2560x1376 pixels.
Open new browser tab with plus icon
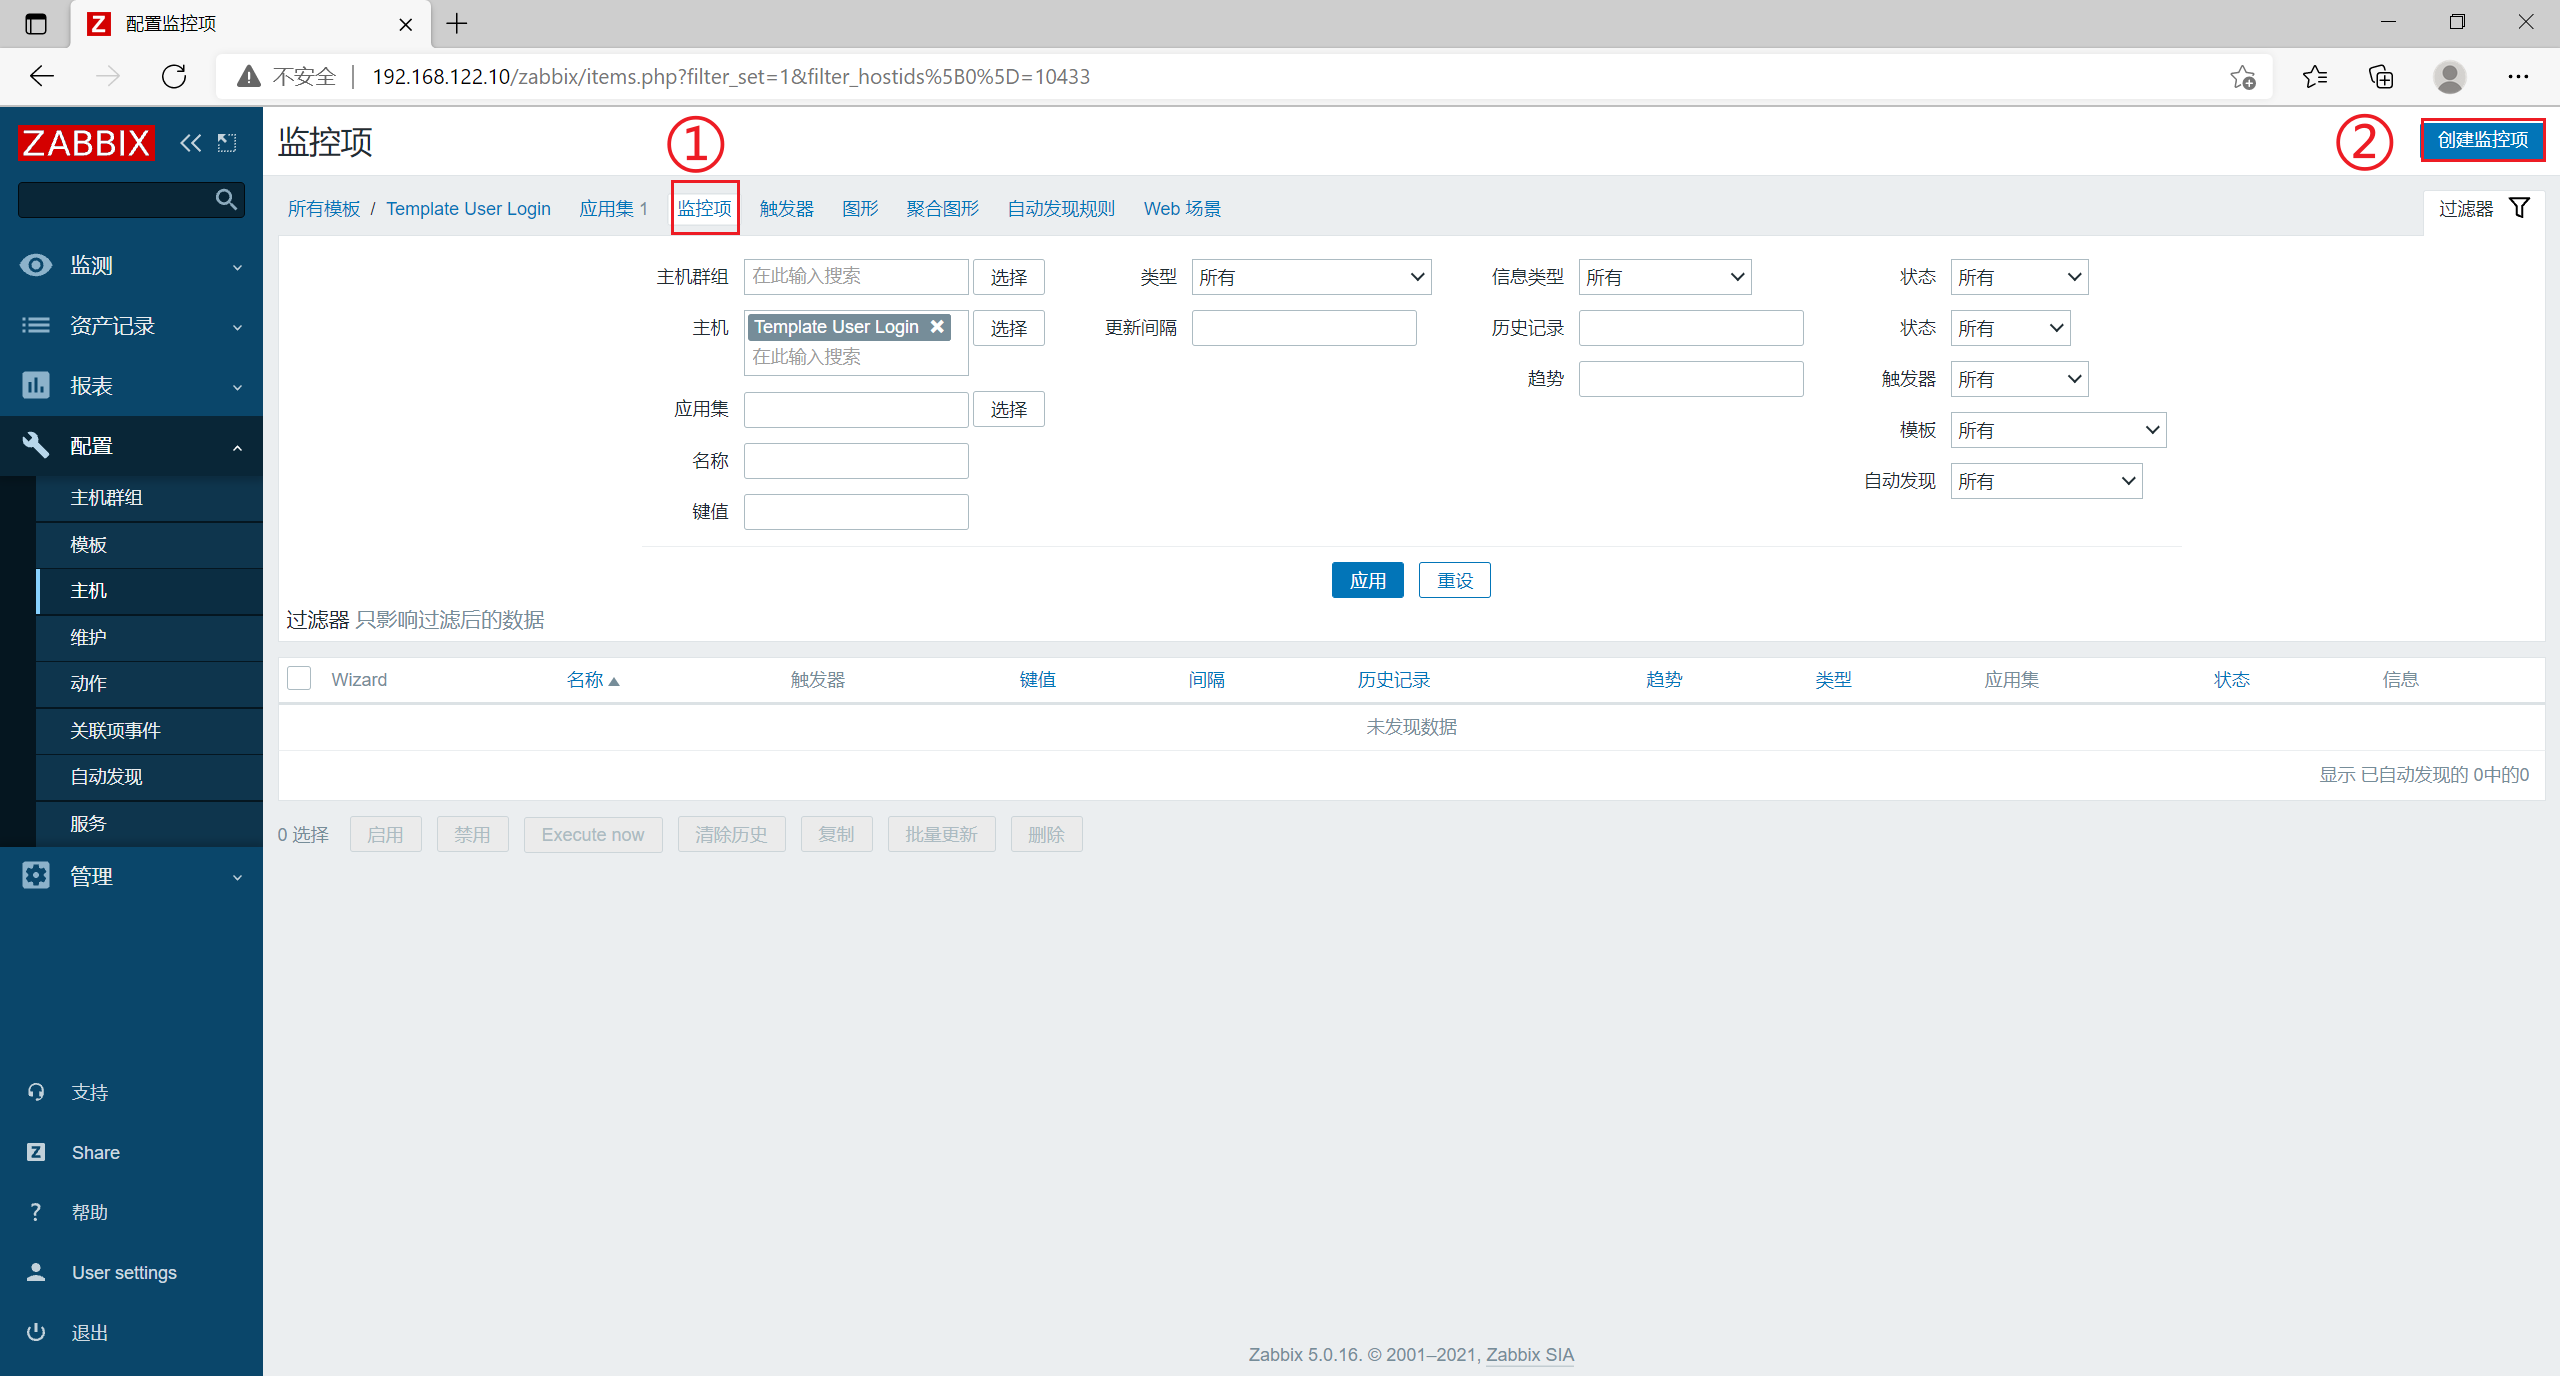[457, 23]
